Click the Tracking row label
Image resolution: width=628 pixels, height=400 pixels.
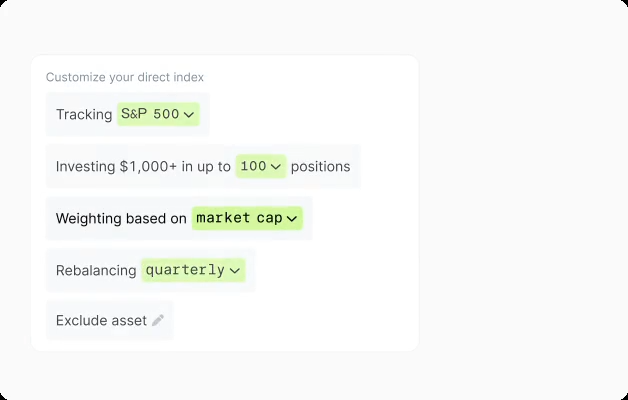point(84,115)
